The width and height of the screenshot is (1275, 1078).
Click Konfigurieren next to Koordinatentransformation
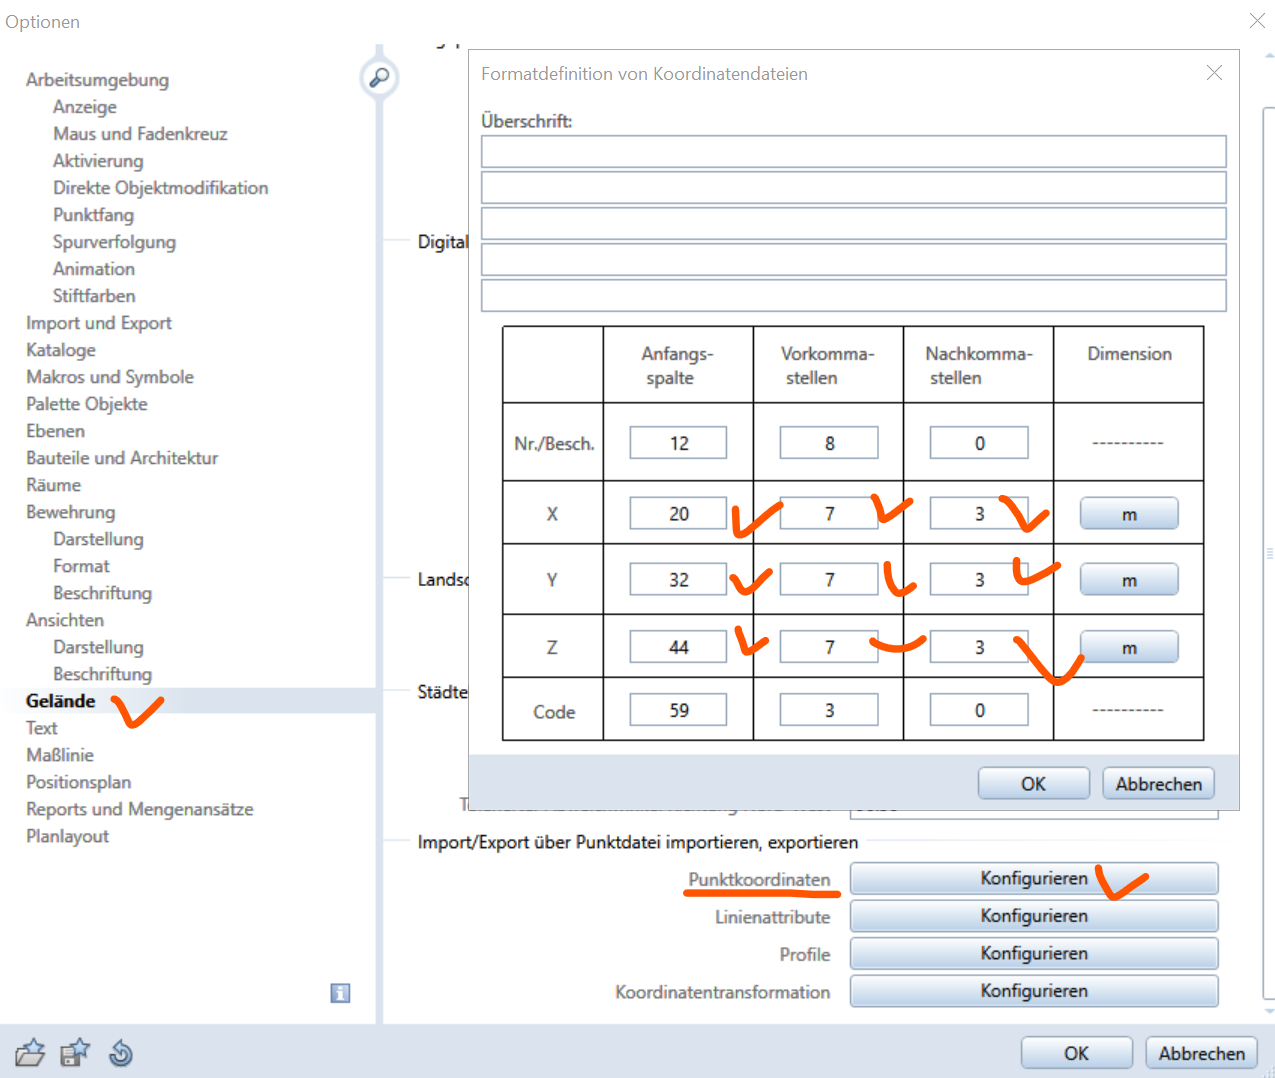pyautogui.click(x=1033, y=991)
